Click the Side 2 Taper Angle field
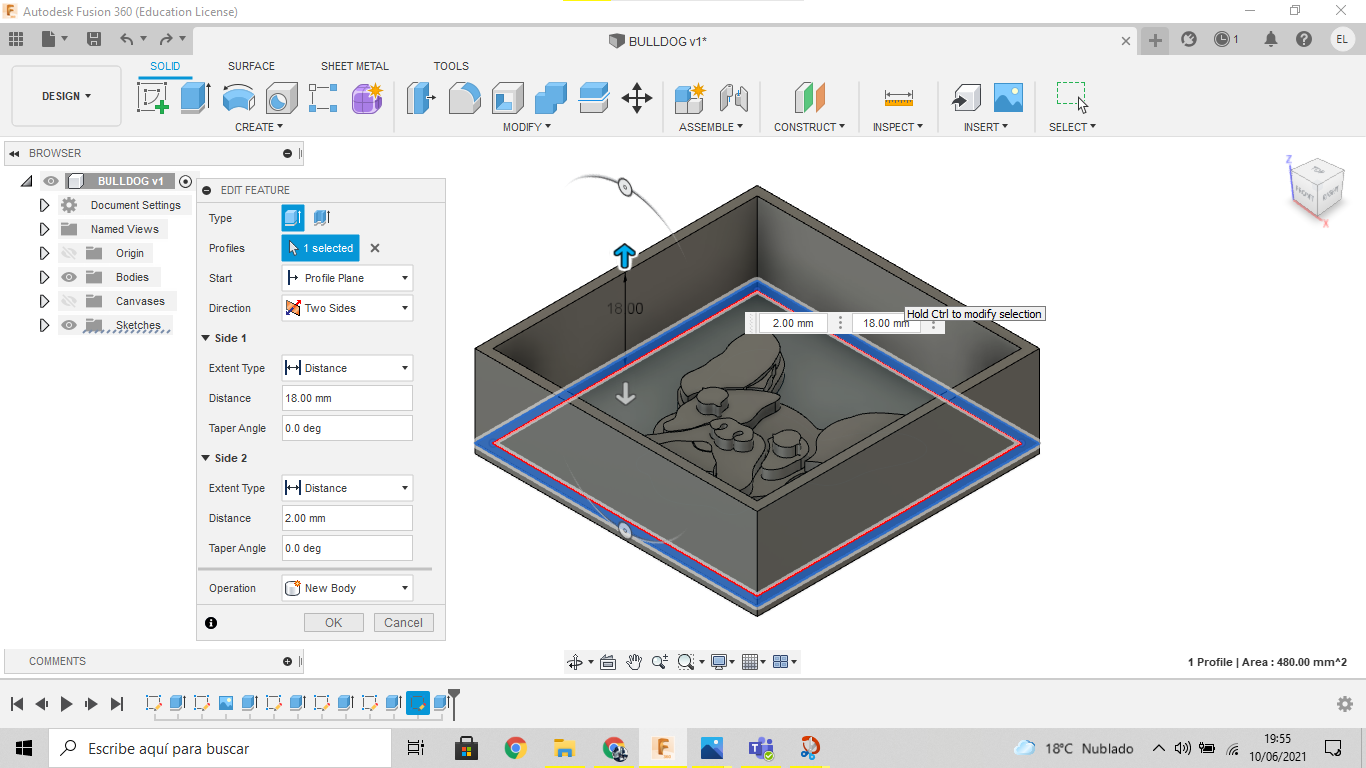This screenshot has width=1366, height=768. tap(347, 548)
